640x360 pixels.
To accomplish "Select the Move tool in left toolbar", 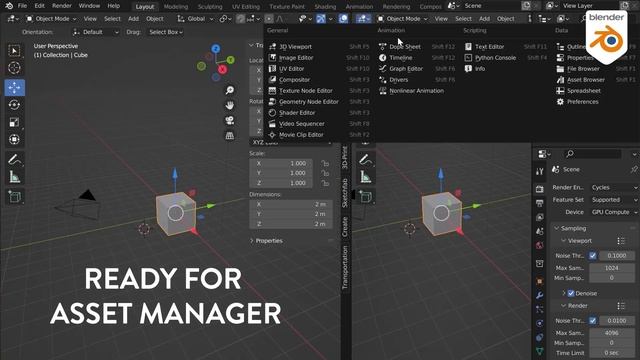I will [14, 87].
